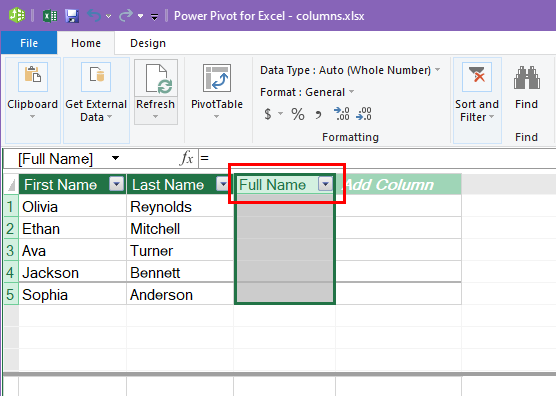Click the Sort and Filter icon
Screen dimensions: 556x396
point(477,77)
